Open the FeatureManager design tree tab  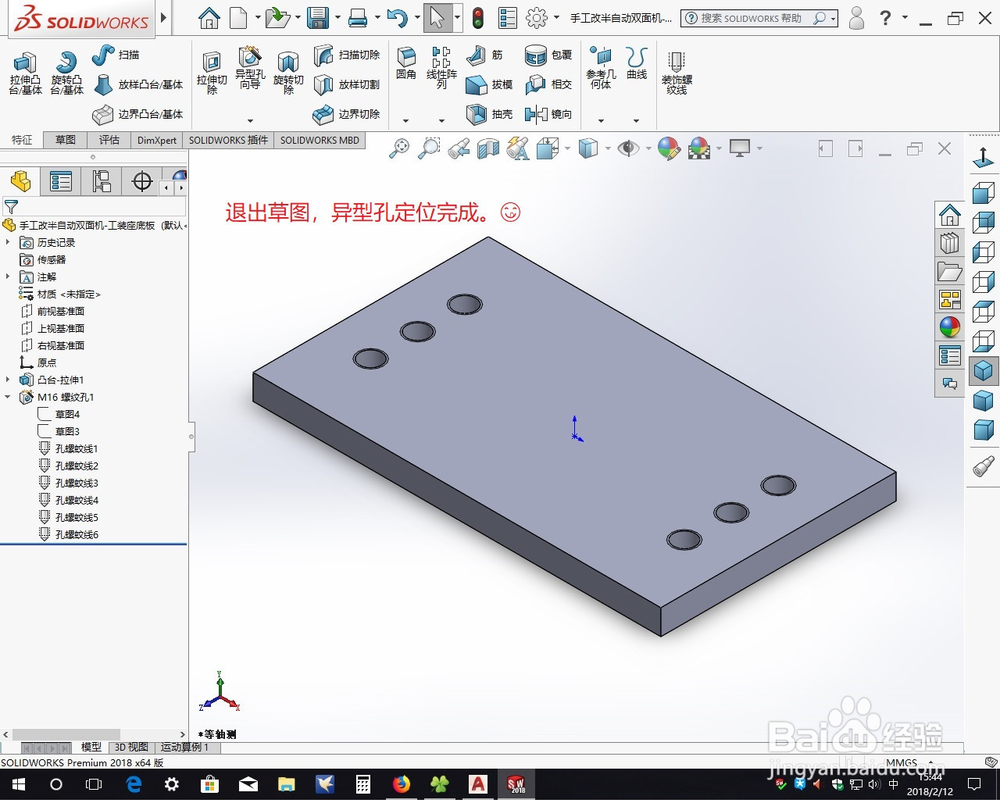pos(20,182)
